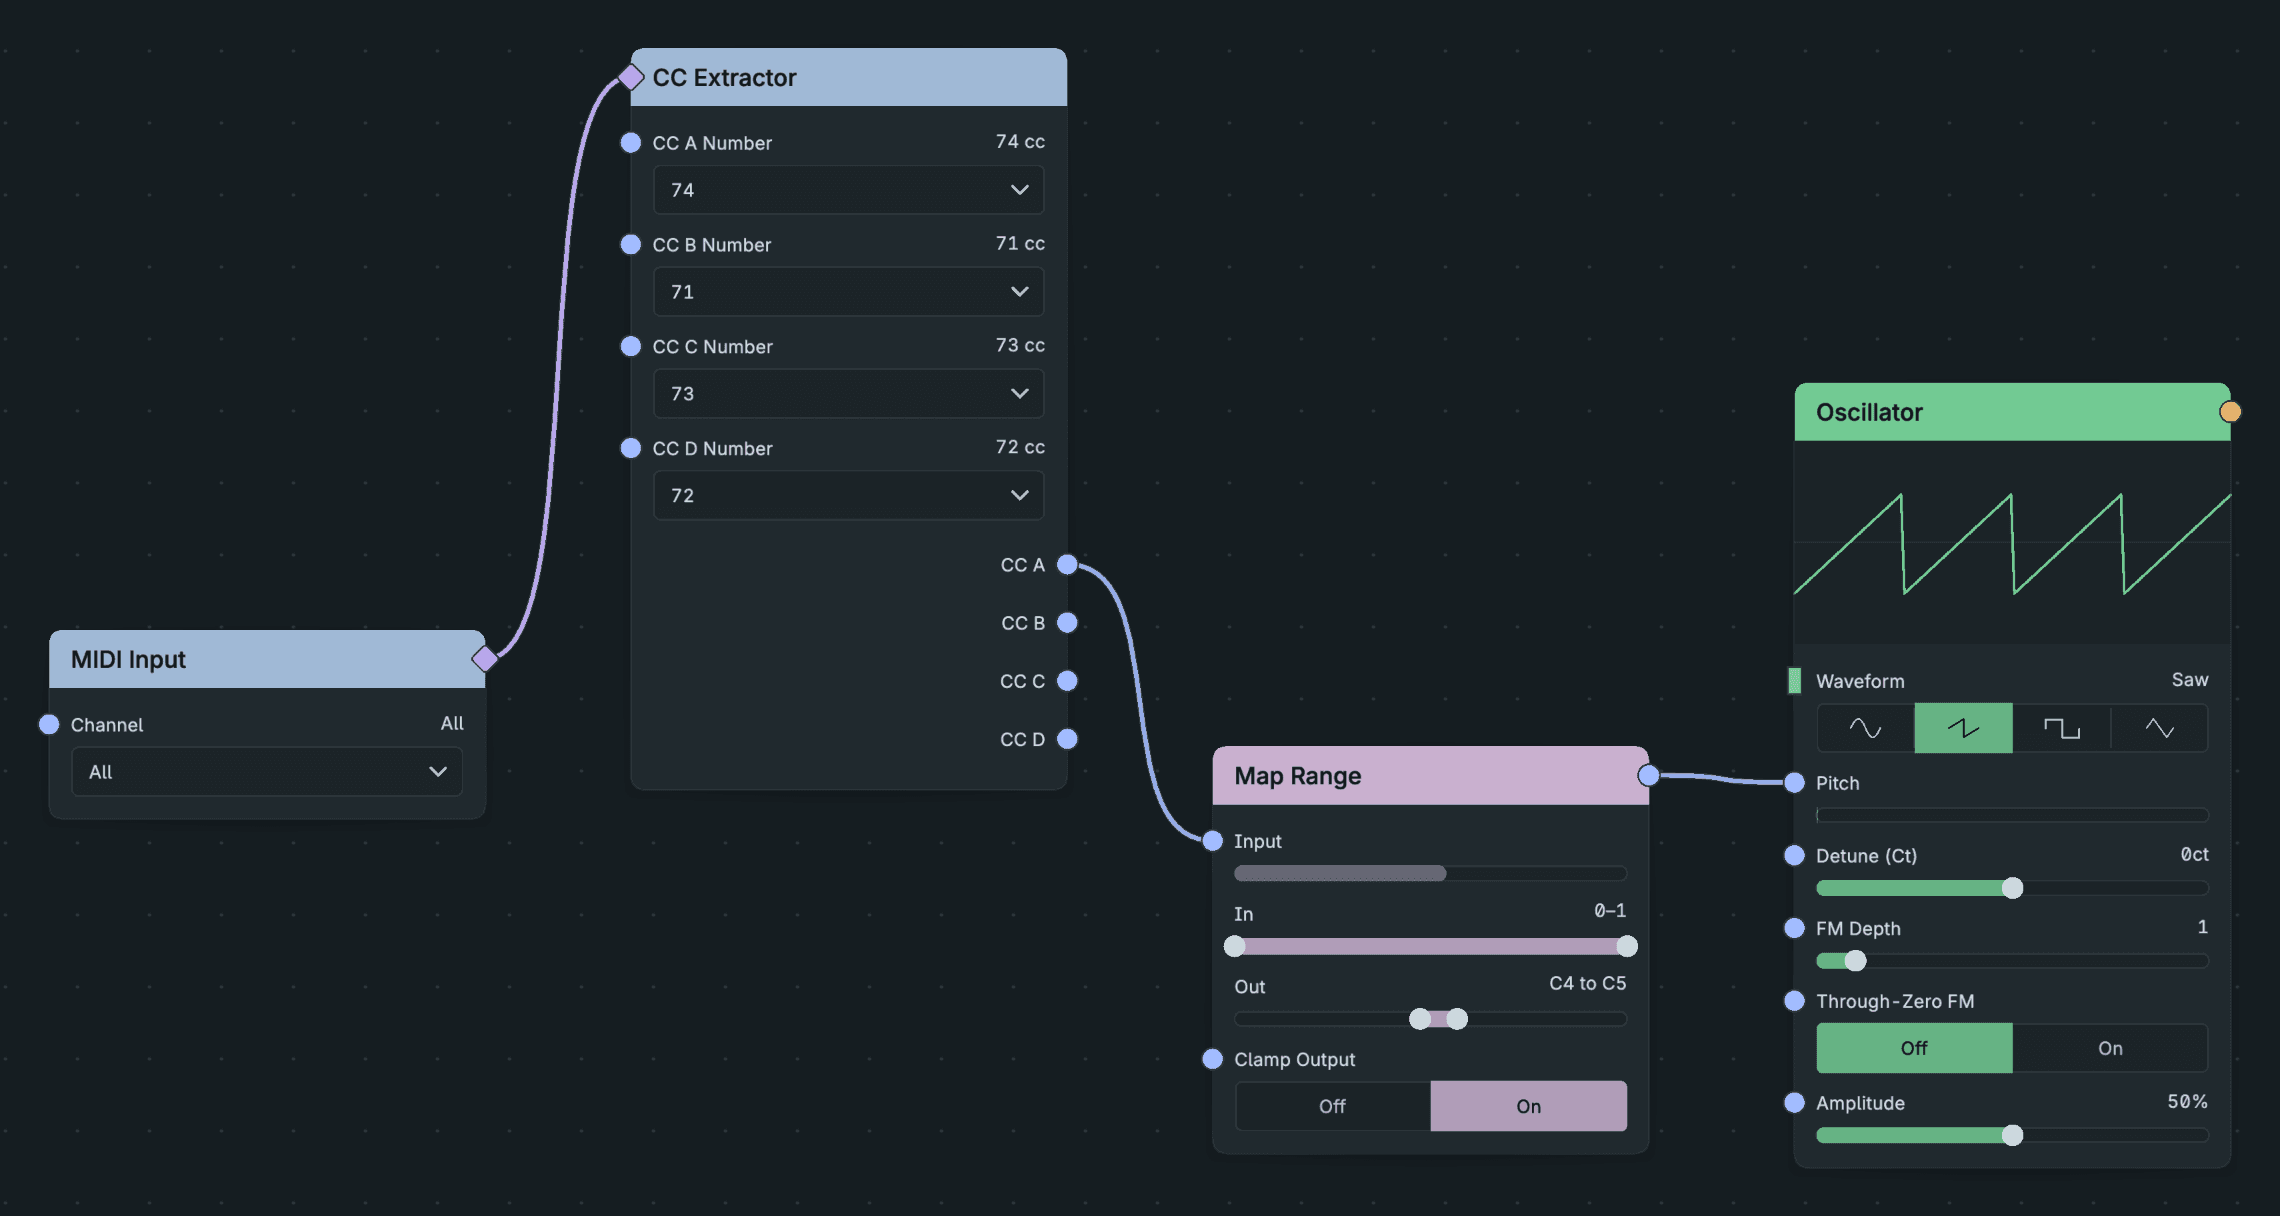The height and width of the screenshot is (1216, 2280).
Task: Click the CC D output port
Action: pyautogui.click(x=1067, y=739)
